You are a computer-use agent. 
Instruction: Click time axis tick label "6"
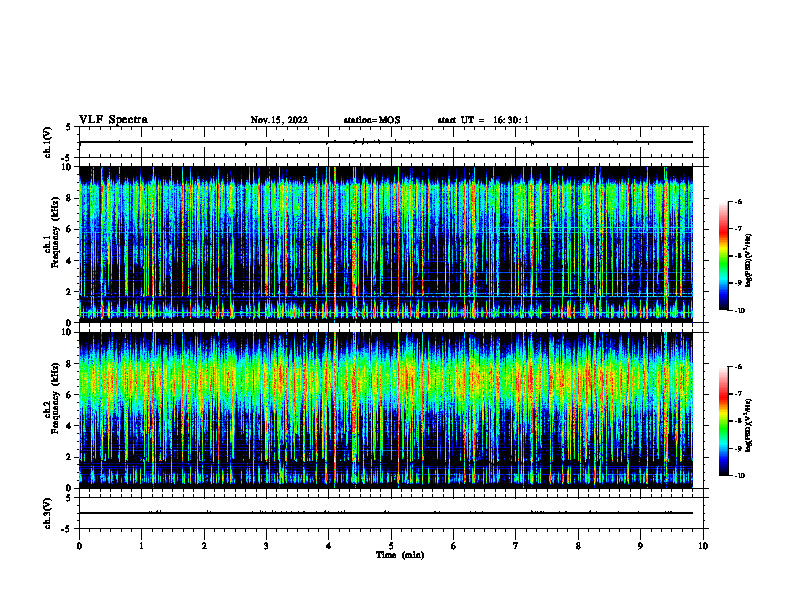(454, 546)
